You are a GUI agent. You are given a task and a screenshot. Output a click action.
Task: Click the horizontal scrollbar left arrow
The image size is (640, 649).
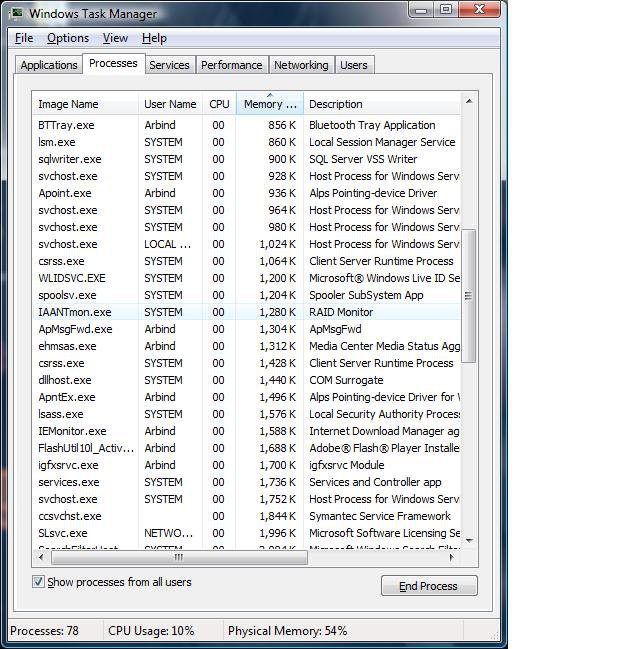coord(41,557)
